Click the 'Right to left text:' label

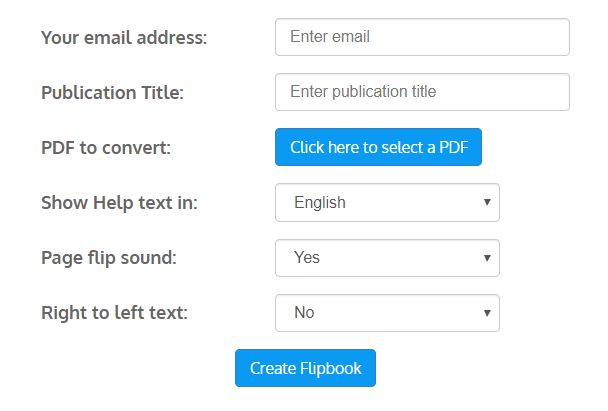tap(114, 312)
